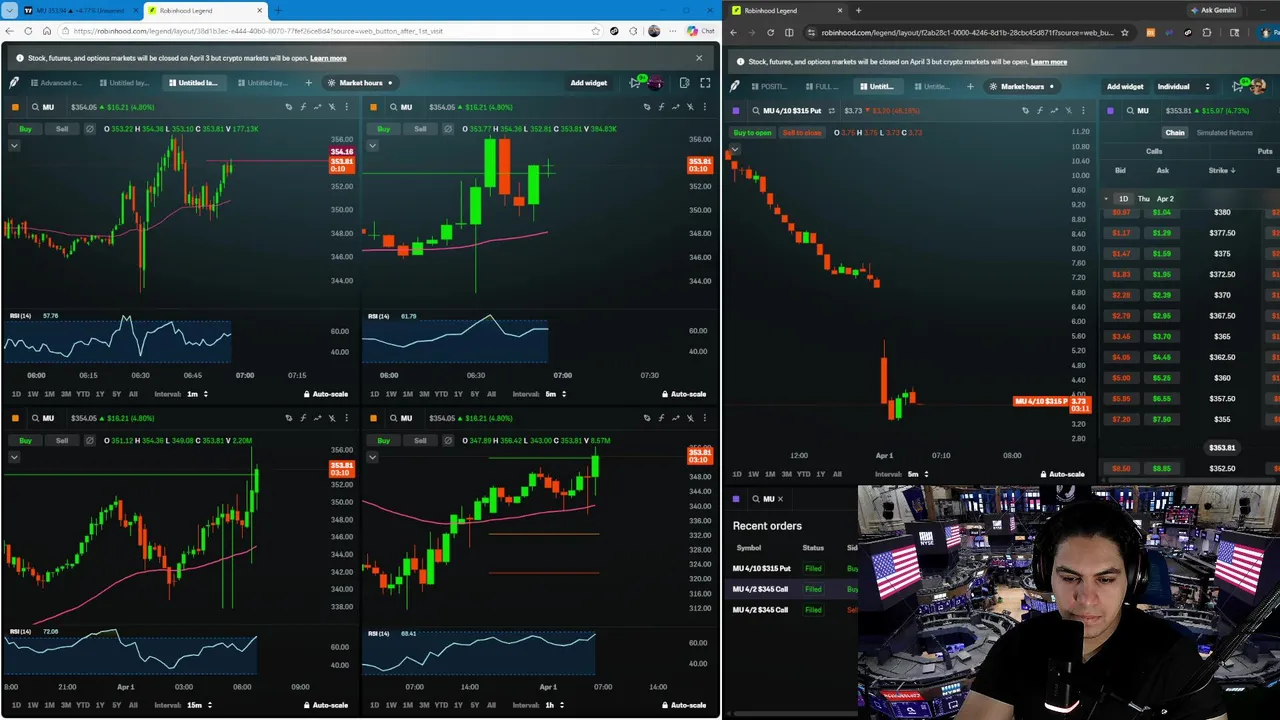
Task: Open indicators icon in 5m MU chart header
Action: pyautogui.click(x=661, y=107)
